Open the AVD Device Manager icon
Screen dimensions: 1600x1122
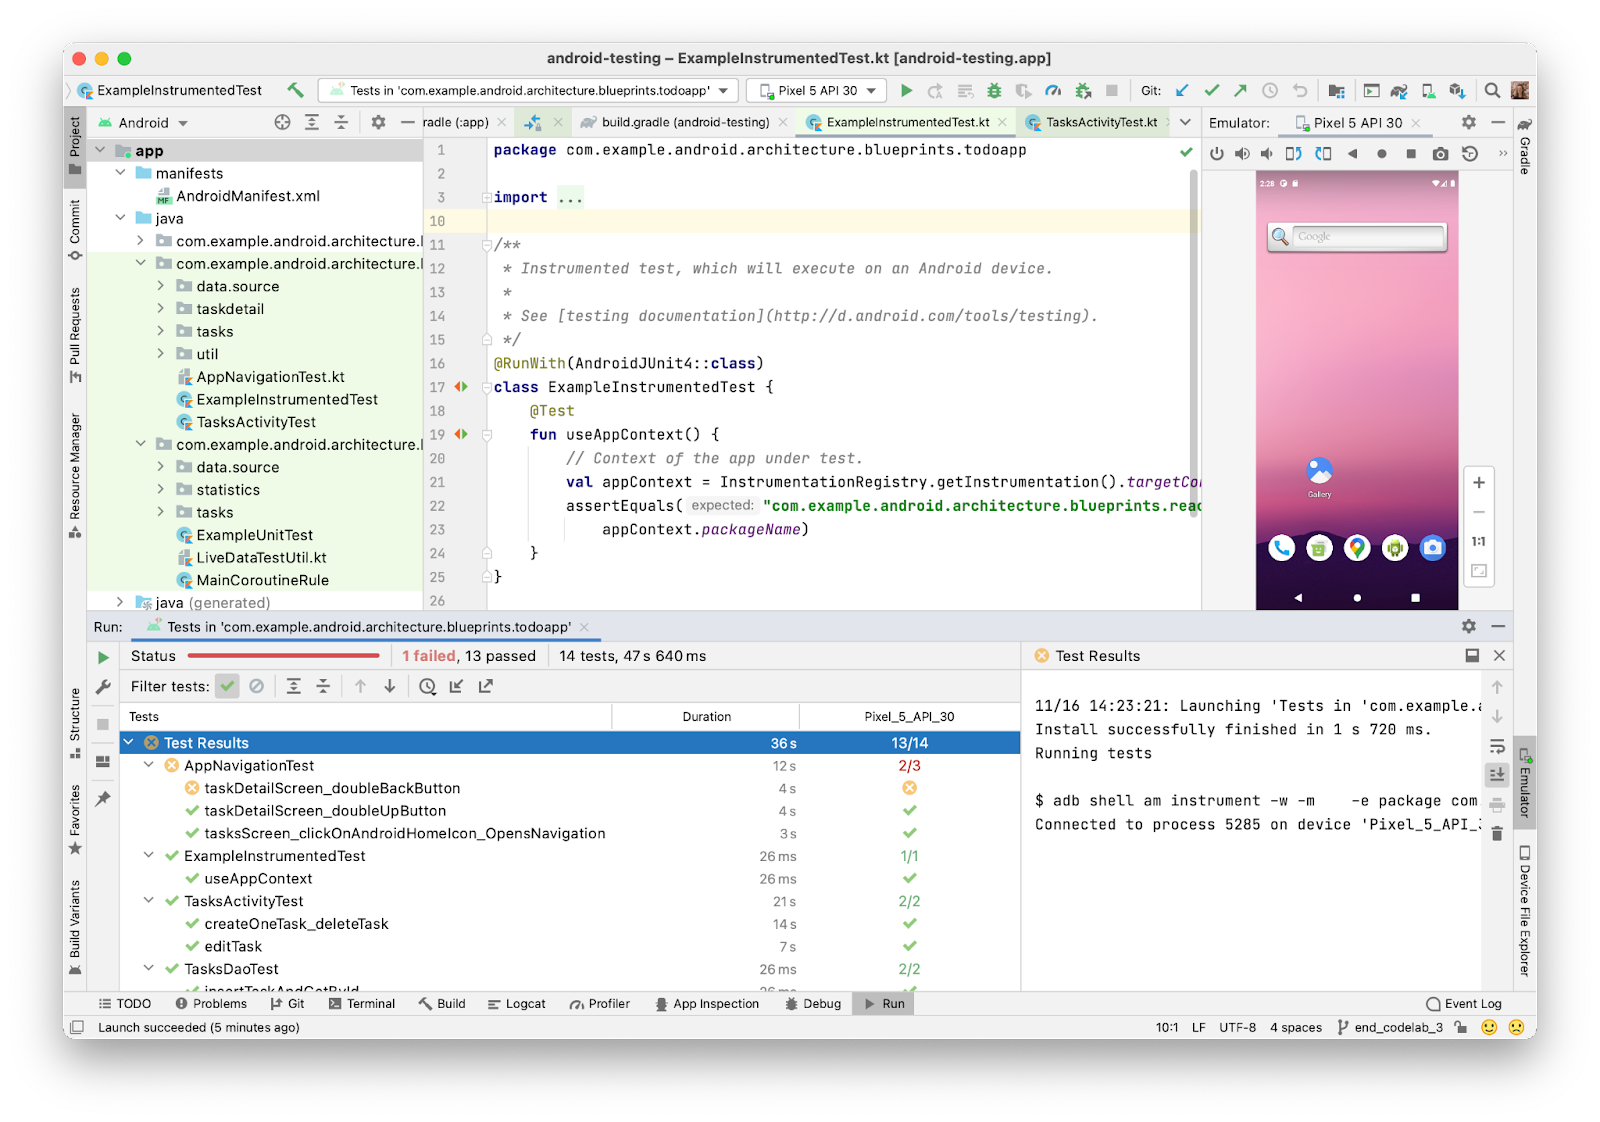point(1428,90)
